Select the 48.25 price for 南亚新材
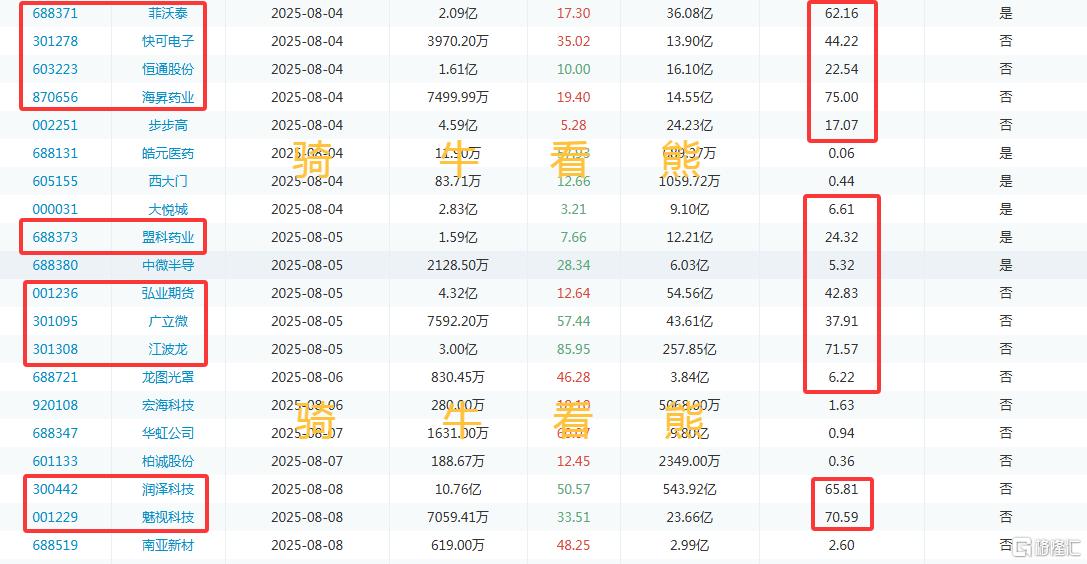This screenshot has width=1087, height=564. coord(573,545)
